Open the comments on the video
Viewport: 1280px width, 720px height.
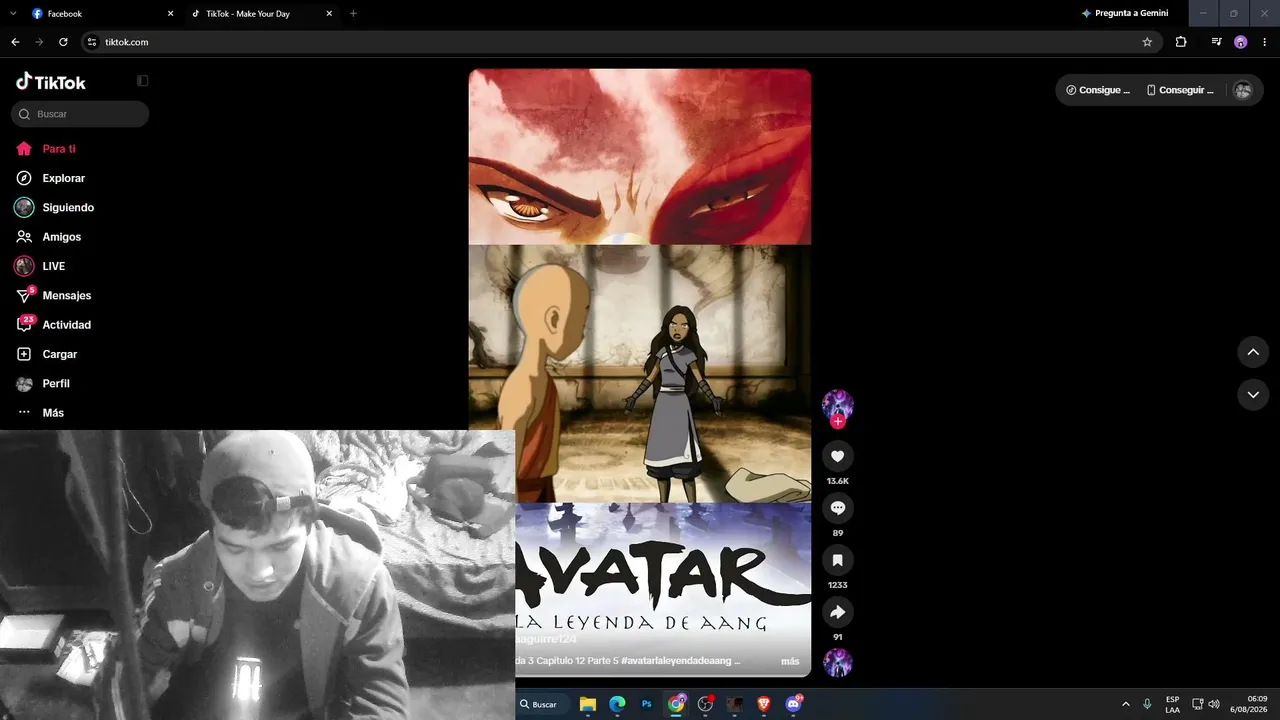(x=837, y=508)
